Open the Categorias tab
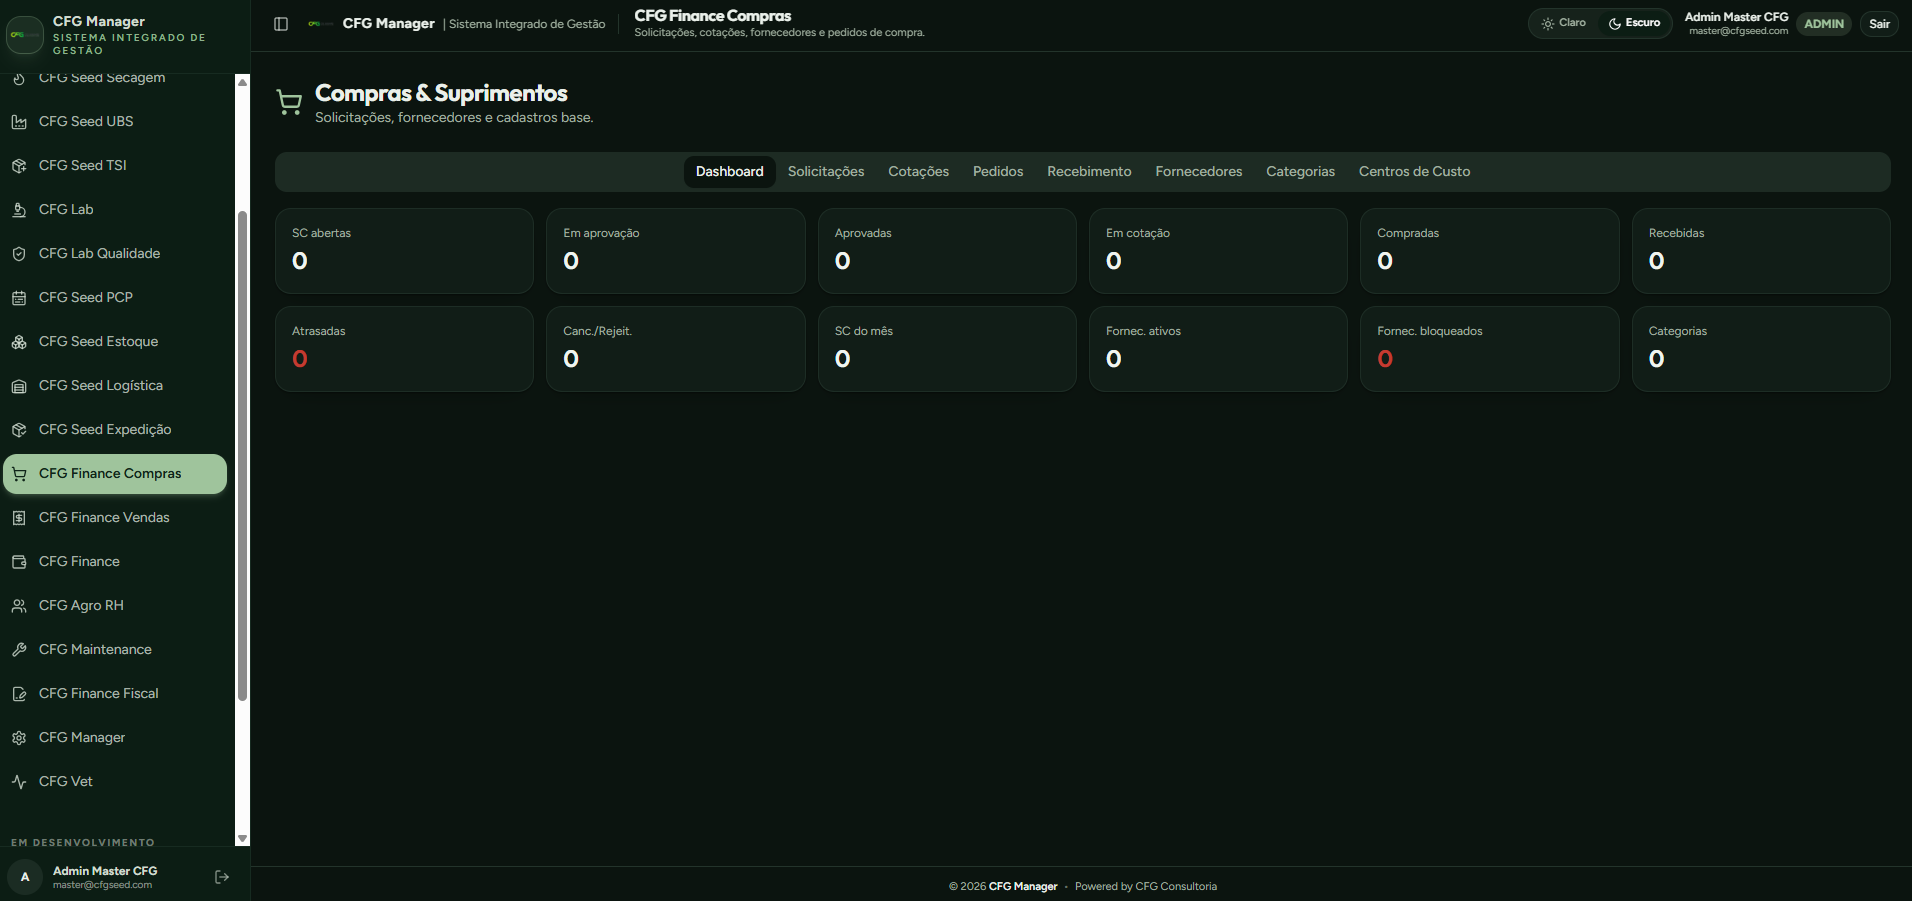This screenshot has width=1912, height=901. 1300,172
